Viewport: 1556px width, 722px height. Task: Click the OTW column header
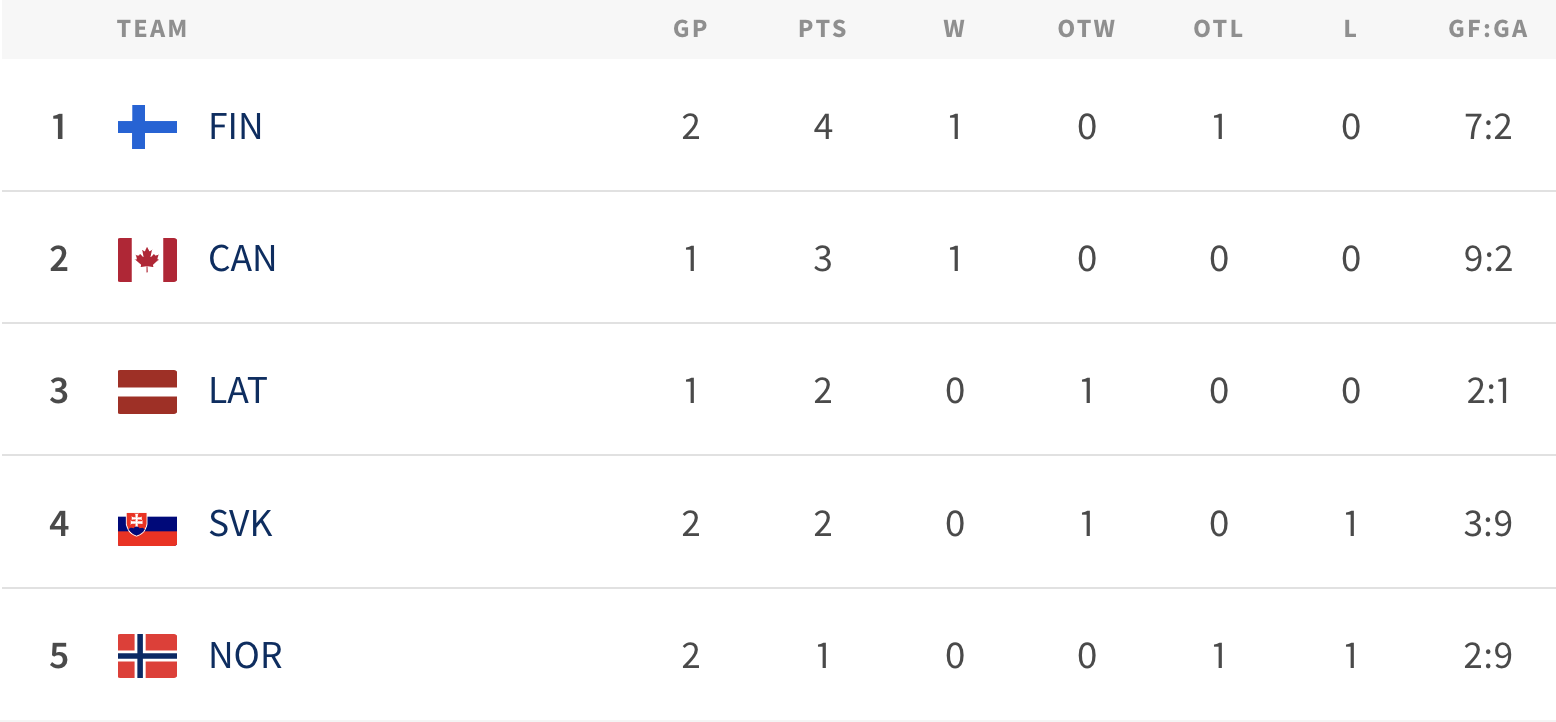click(1086, 29)
